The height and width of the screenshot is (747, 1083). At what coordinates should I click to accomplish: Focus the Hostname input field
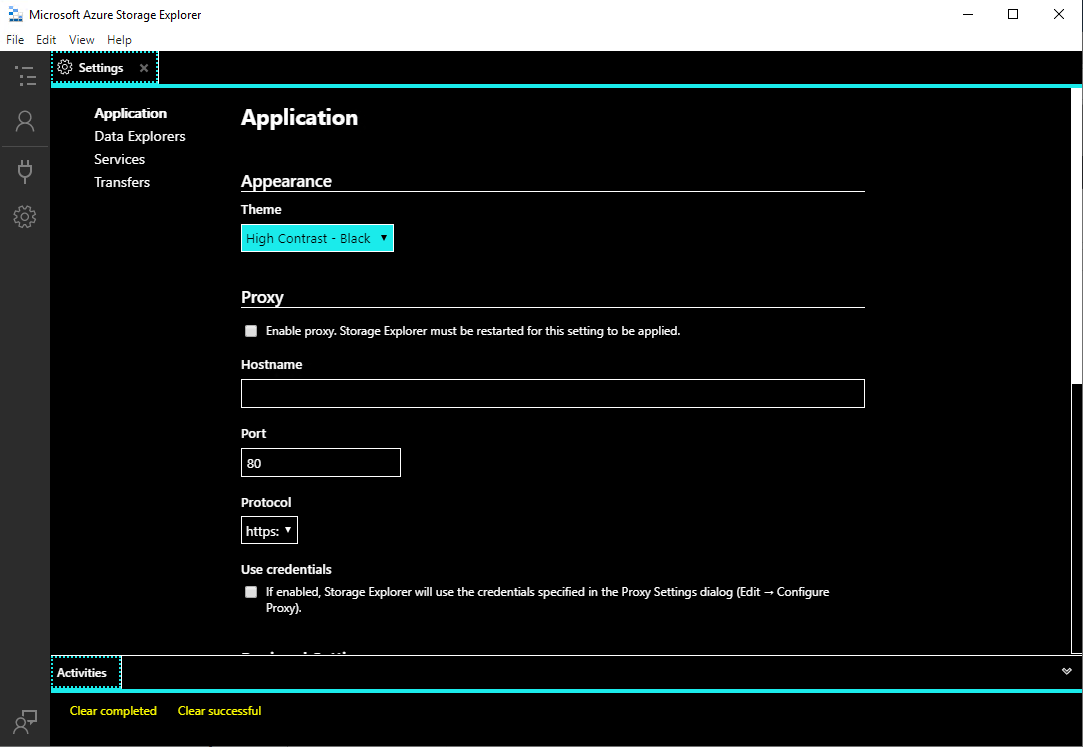pyautogui.click(x=553, y=394)
